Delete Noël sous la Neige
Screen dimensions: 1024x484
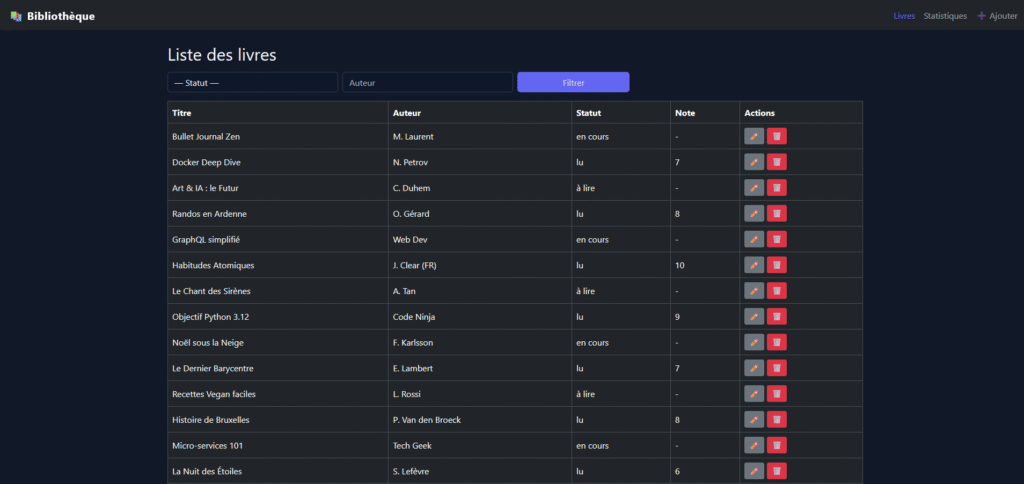point(776,342)
